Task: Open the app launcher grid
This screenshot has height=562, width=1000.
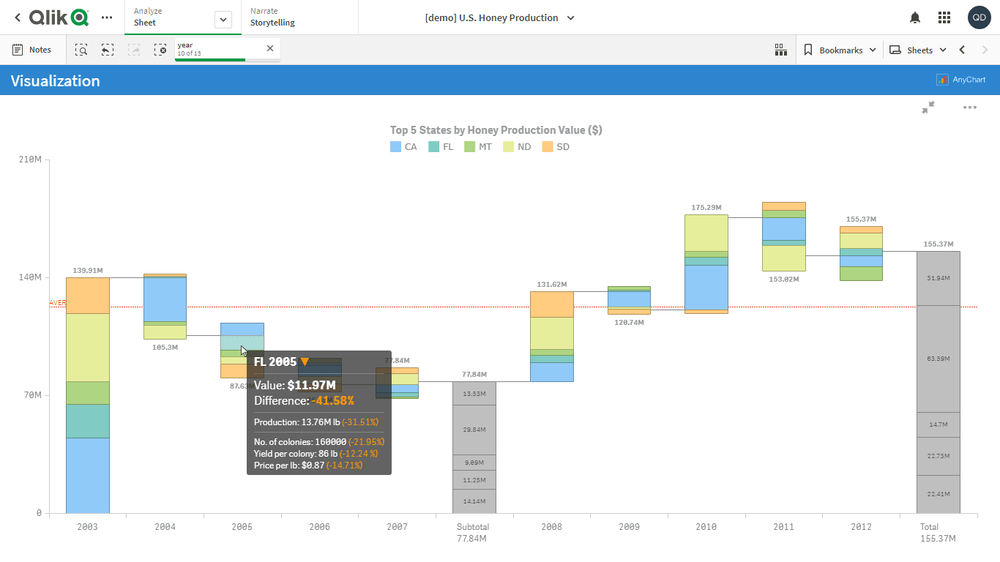Action: tap(944, 18)
